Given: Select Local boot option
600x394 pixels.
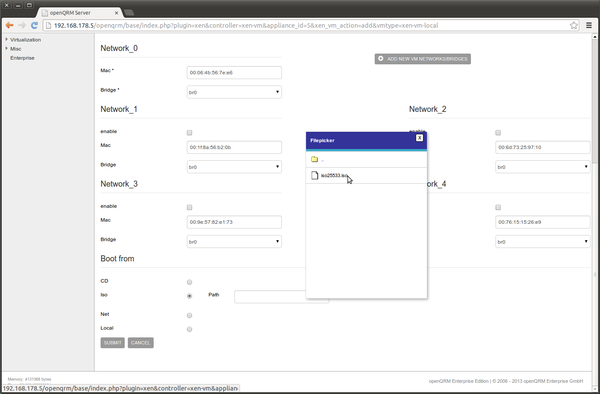Looking at the screenshot, I should point(189,329).
